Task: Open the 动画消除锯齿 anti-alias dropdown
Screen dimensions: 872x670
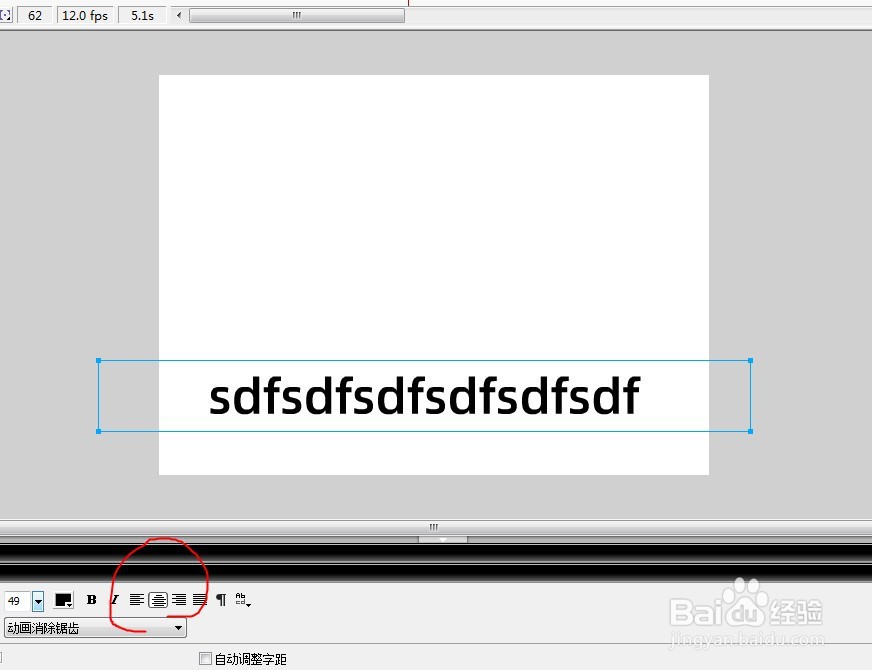Action: (x=176, y=627)
